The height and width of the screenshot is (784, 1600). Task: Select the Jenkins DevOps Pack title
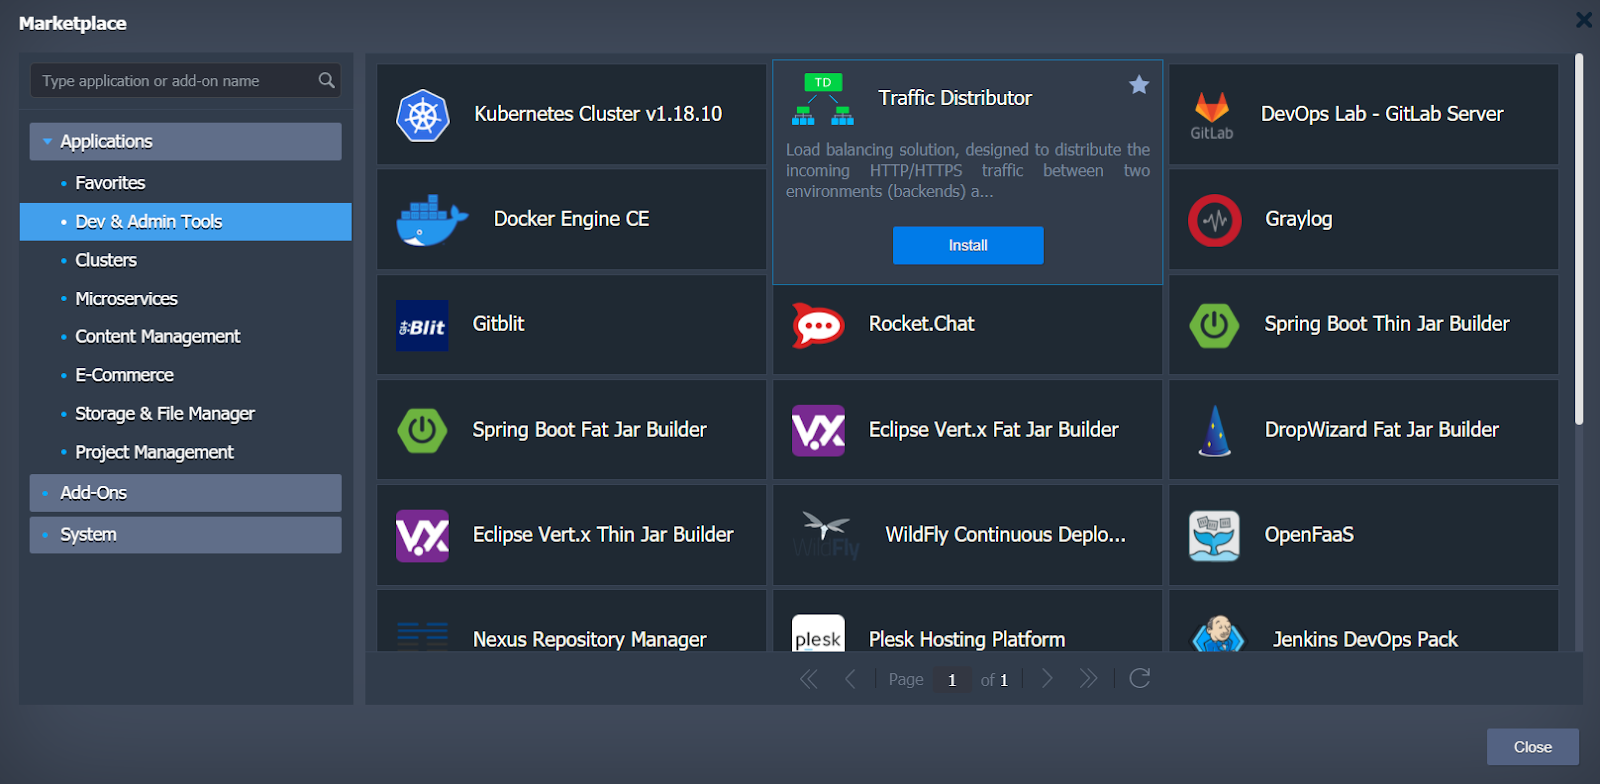(x=1365, y=640)
